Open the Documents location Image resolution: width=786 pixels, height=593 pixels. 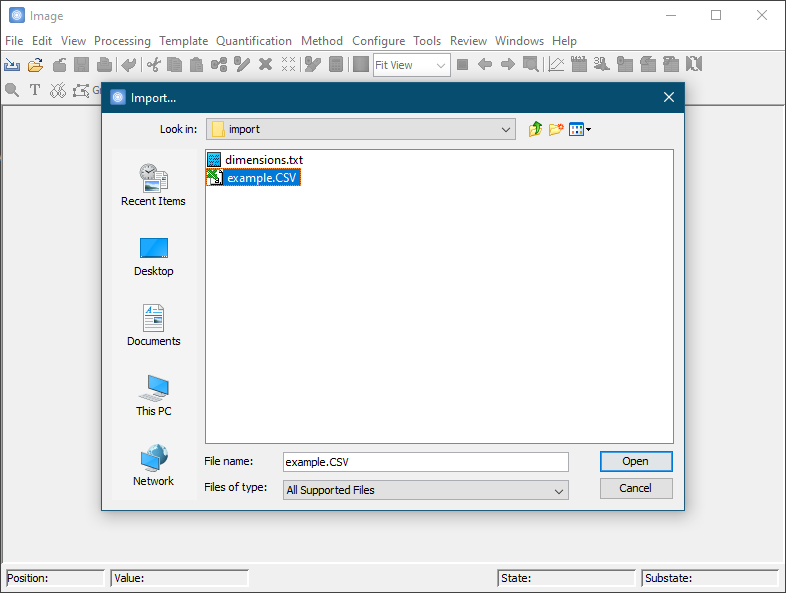[x=153, y=326]
